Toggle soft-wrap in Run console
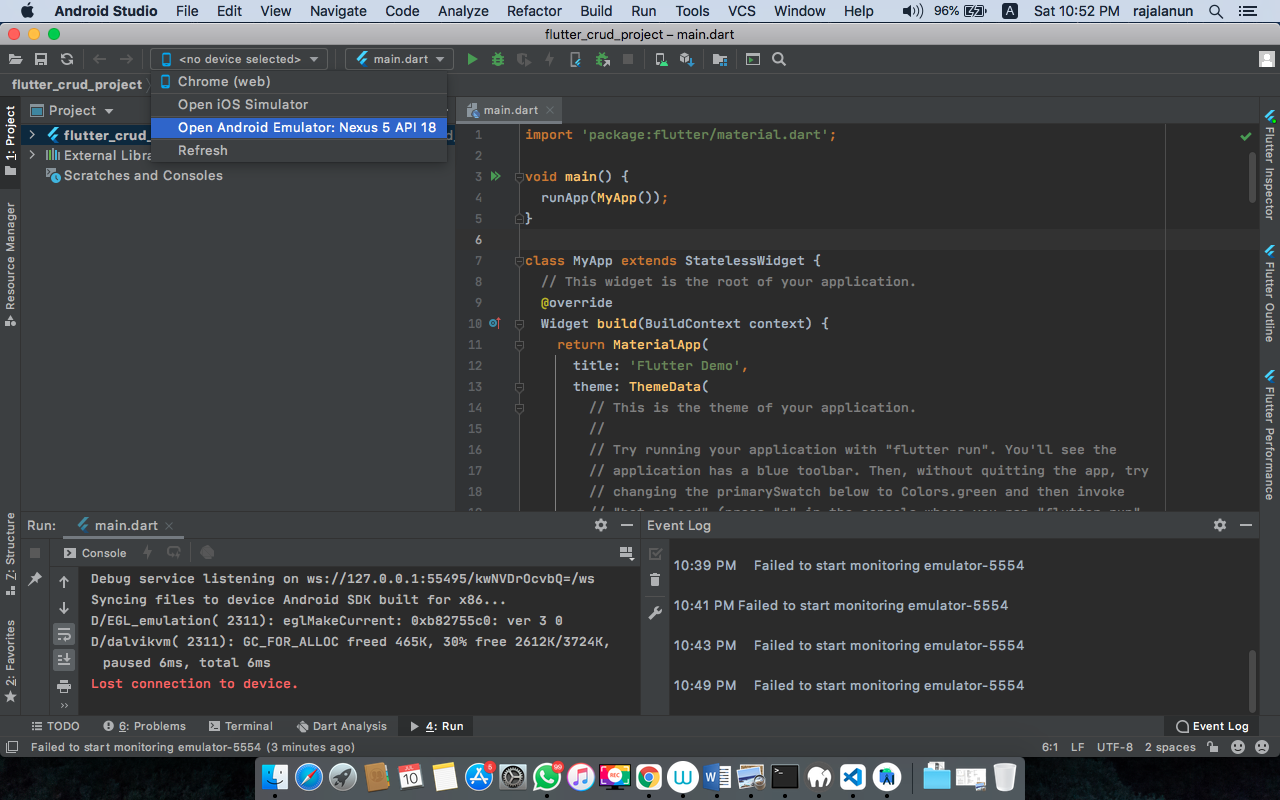1280x800 pixels. click(64, 633)
